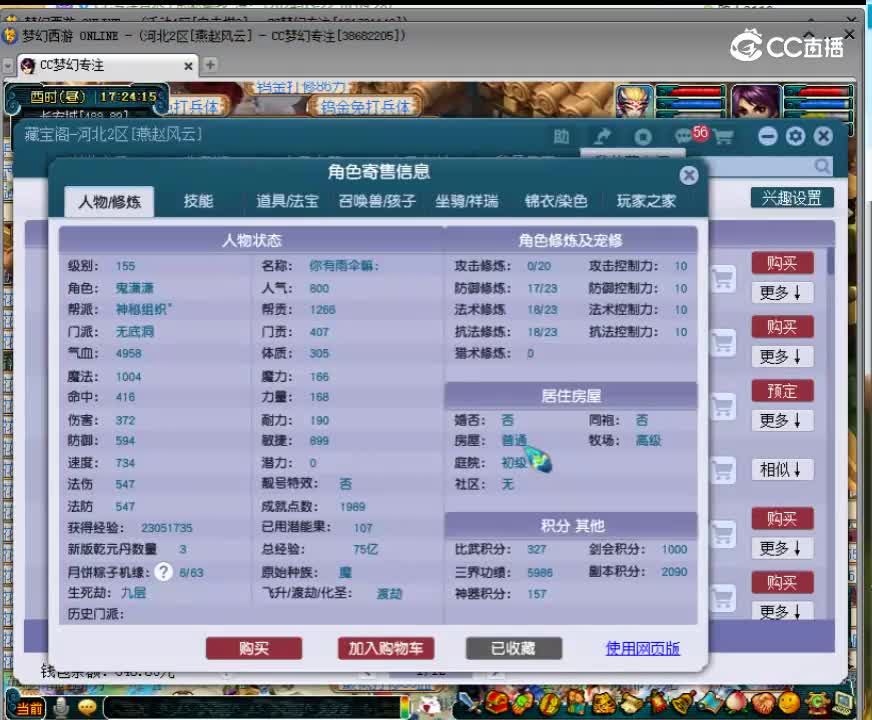
Task: Open a new tab with plus button
Action: click(210, 65)
